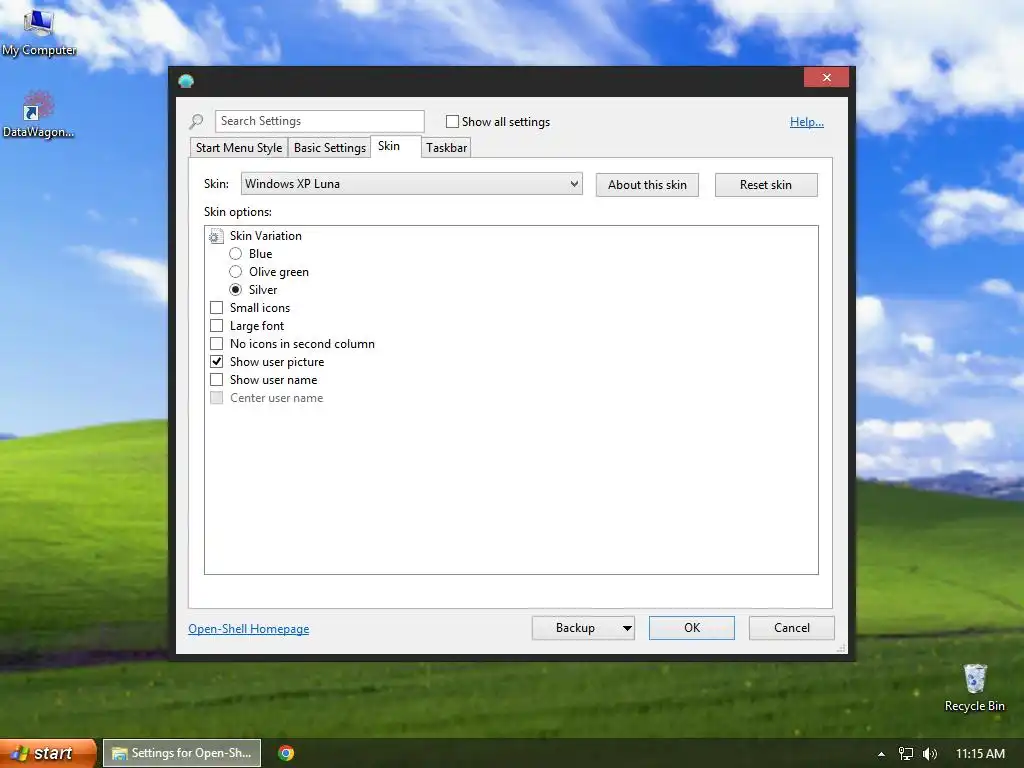The width and height of the screenshot is (1024, 768).
Task: Click the Open-Shell shell icon in title bar
Action: (186, 81)
